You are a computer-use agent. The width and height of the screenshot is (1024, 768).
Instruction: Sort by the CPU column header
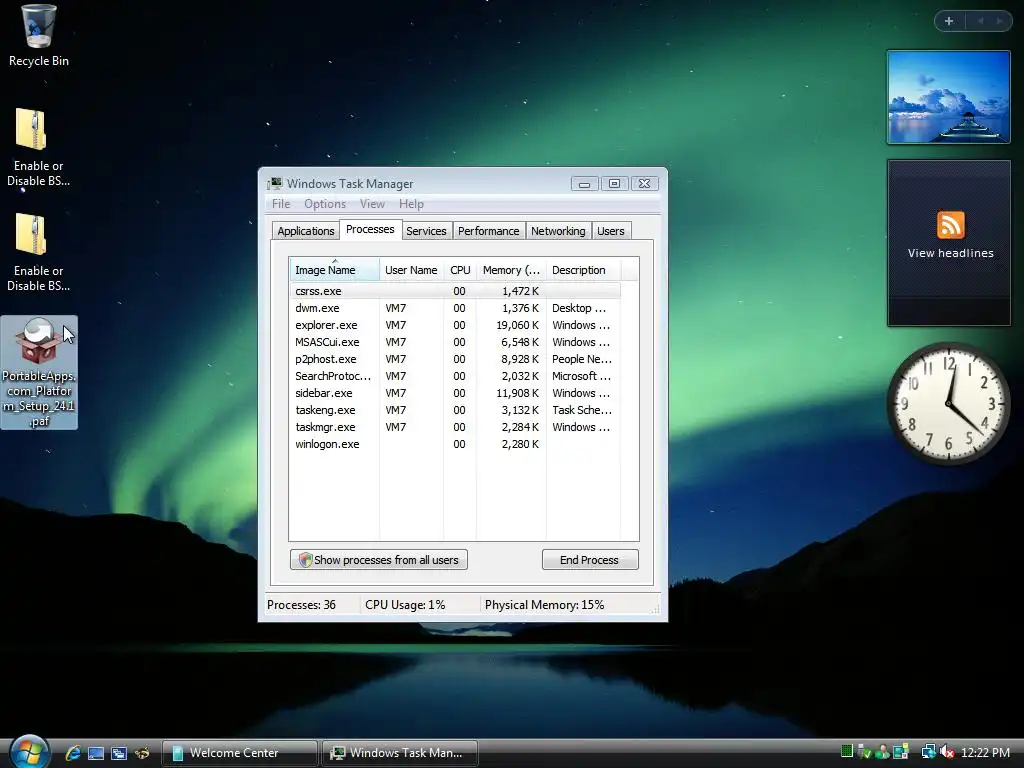pyautogui.click(x=460, y=270)
